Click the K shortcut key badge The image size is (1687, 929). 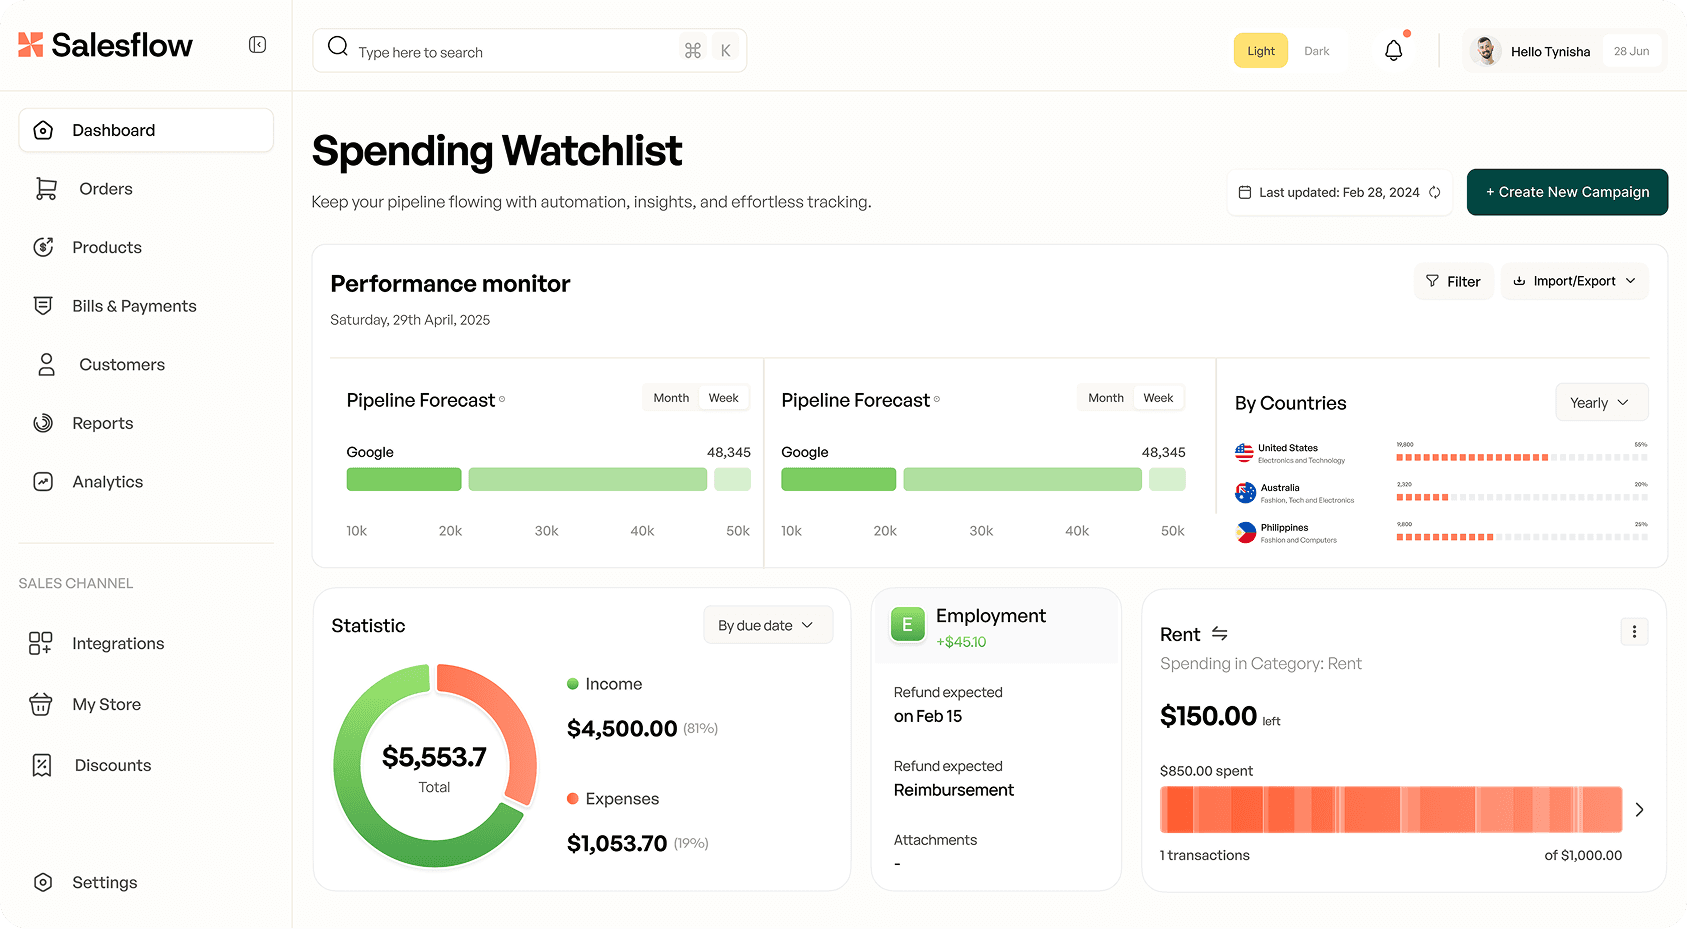(x=726, y=50)
